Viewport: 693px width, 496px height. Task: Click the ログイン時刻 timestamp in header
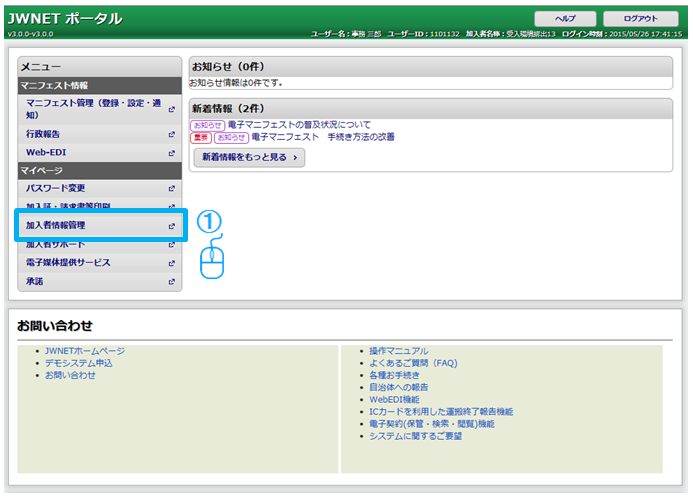622,34
